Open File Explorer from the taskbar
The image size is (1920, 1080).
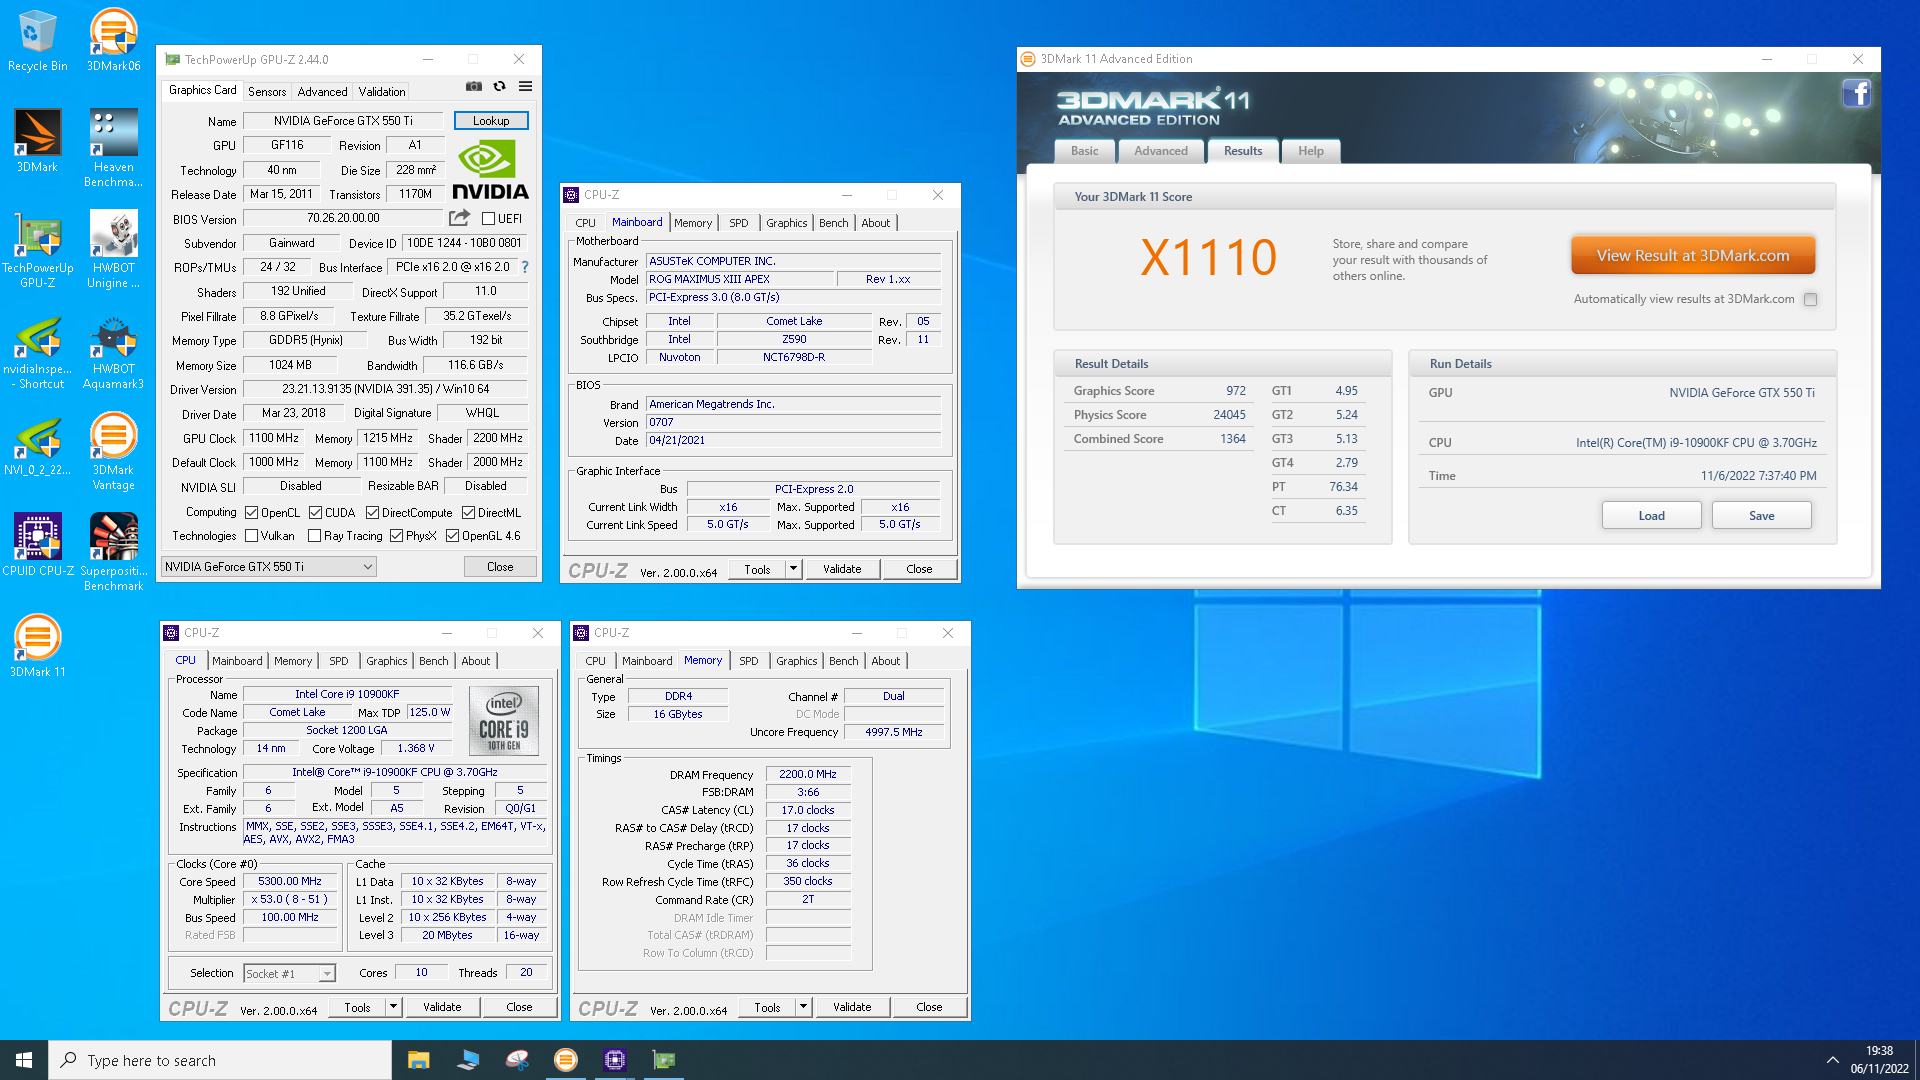click(418, 1060)
